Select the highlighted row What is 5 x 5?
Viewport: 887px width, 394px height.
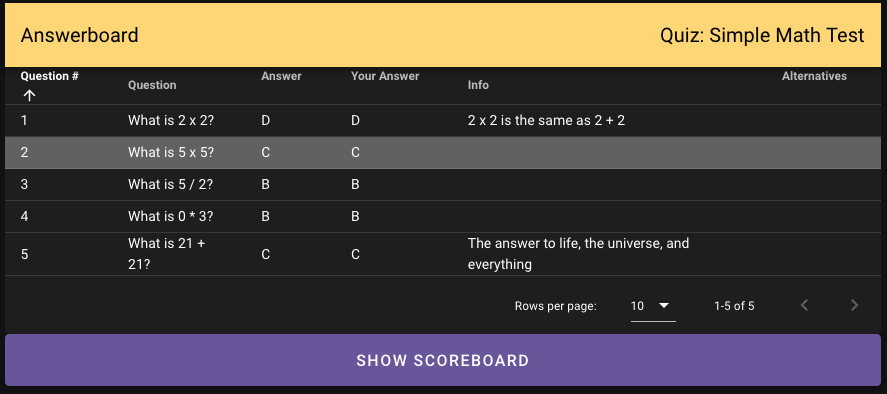click(443, 152)
